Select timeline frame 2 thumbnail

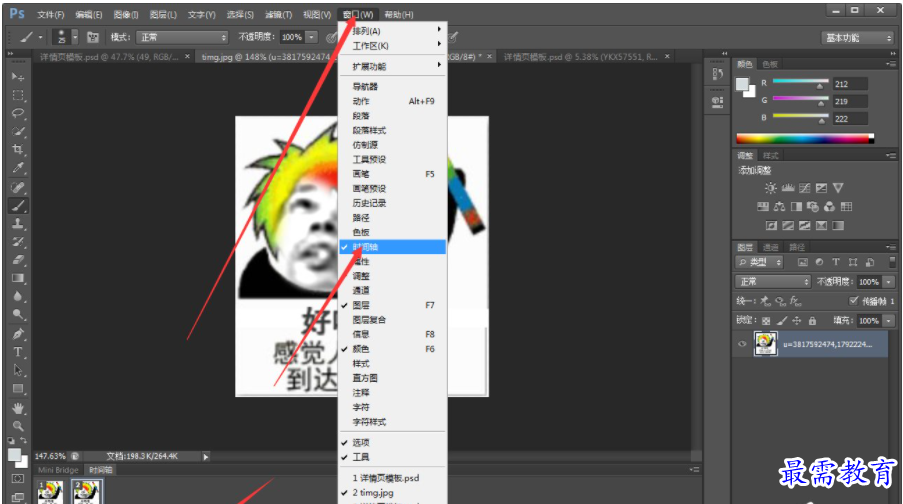[x=87, y=492]
